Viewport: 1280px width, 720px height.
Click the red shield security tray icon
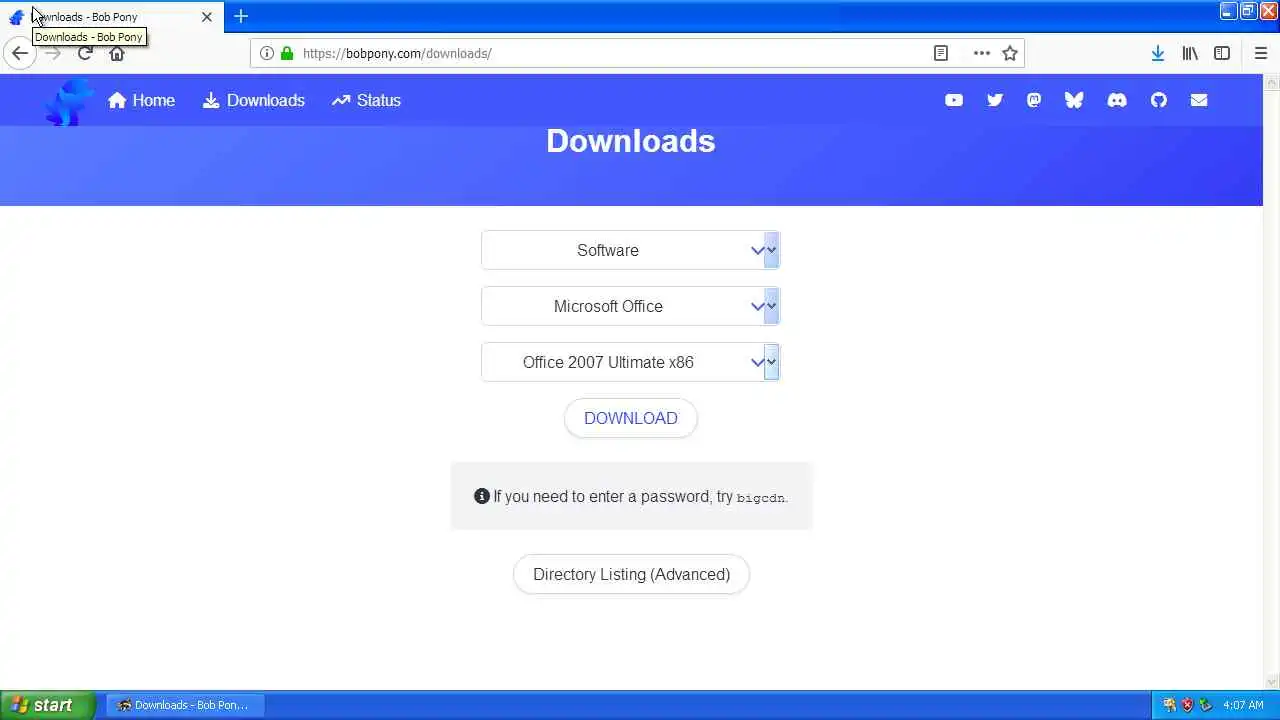[x=1187, y=705]
